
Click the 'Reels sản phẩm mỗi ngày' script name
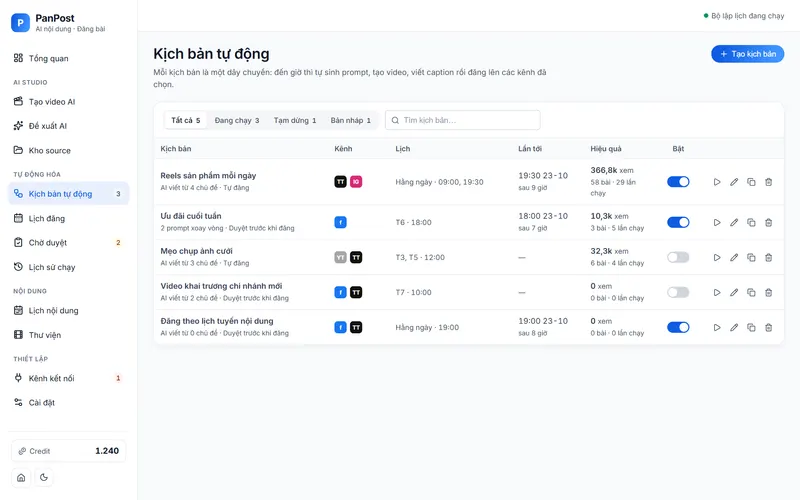[208, 176]
